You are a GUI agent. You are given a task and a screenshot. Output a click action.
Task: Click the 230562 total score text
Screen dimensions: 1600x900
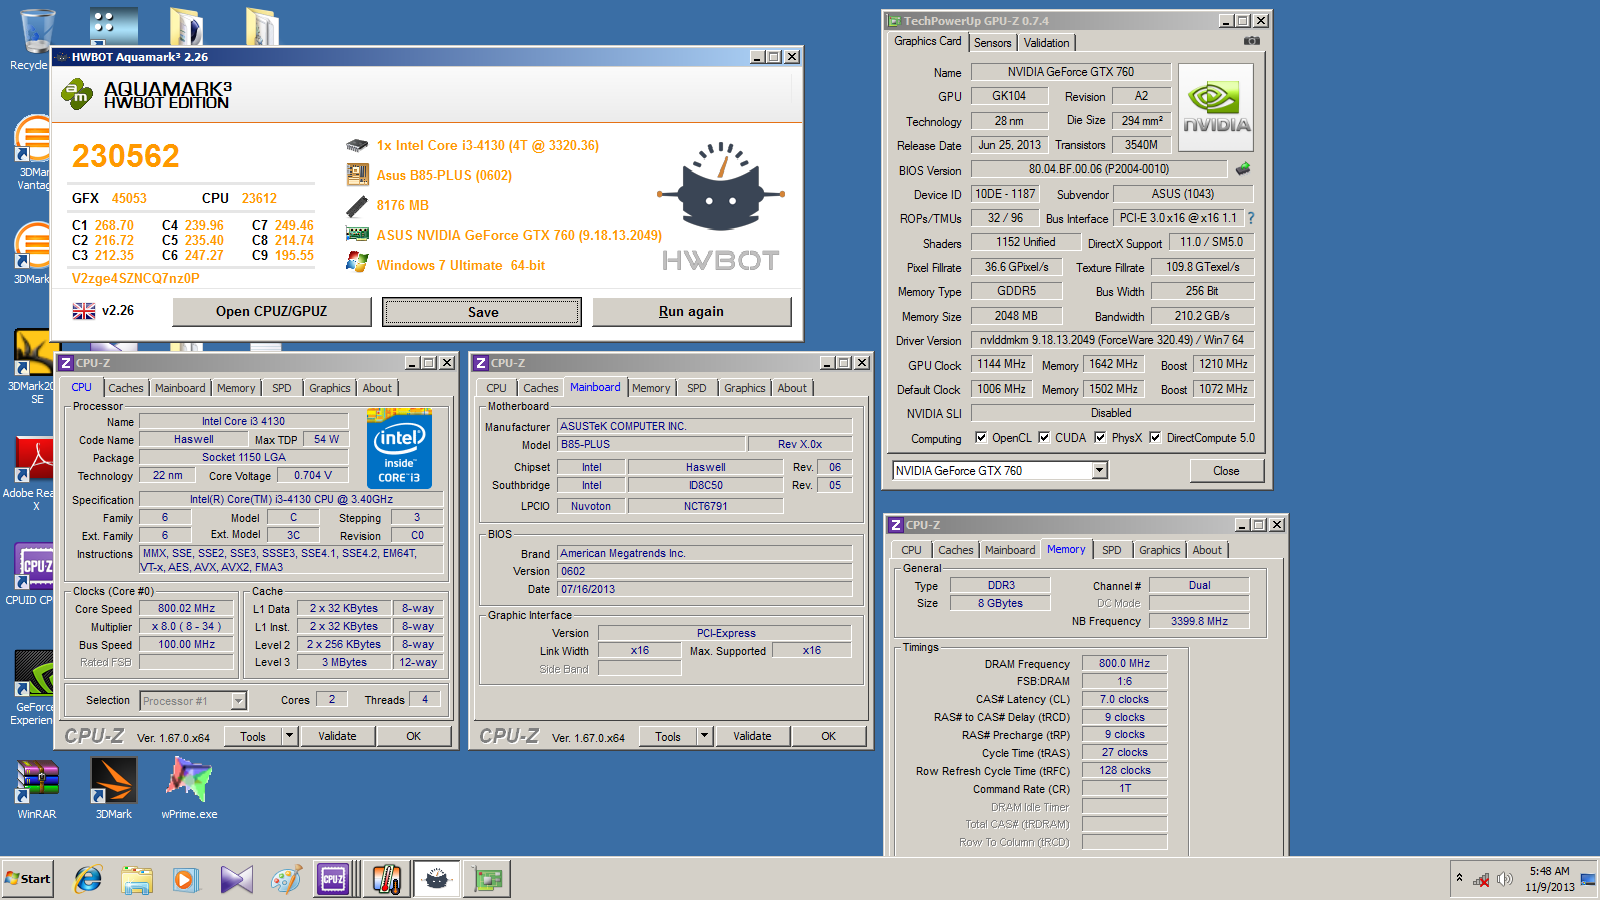pyautogui.click(x=126, y=156)
